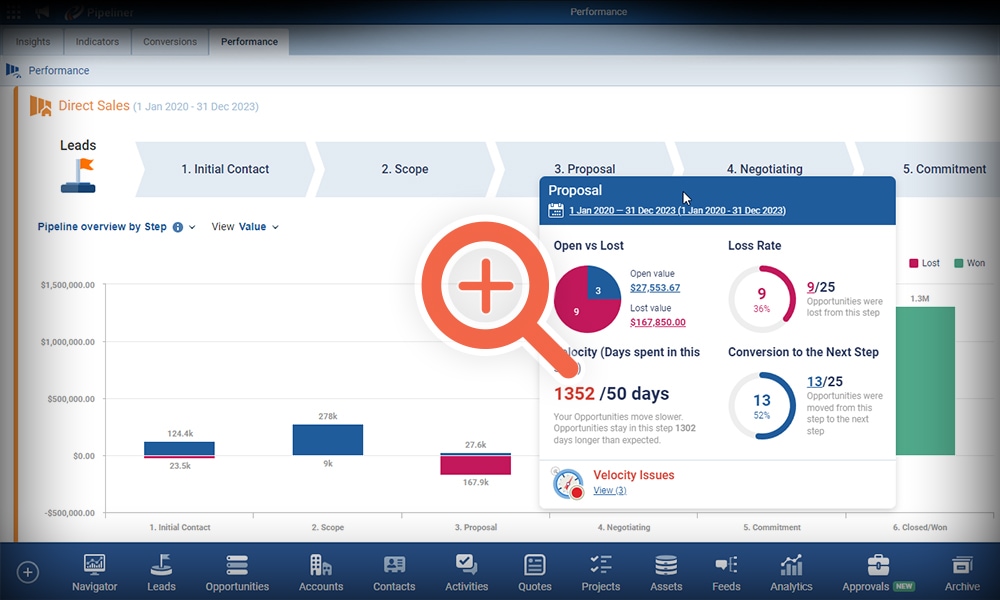Select the Leads icon in the bottom bar
Image resolution: width=1000 pixels, height=600 pixels.
click(161, 570)
